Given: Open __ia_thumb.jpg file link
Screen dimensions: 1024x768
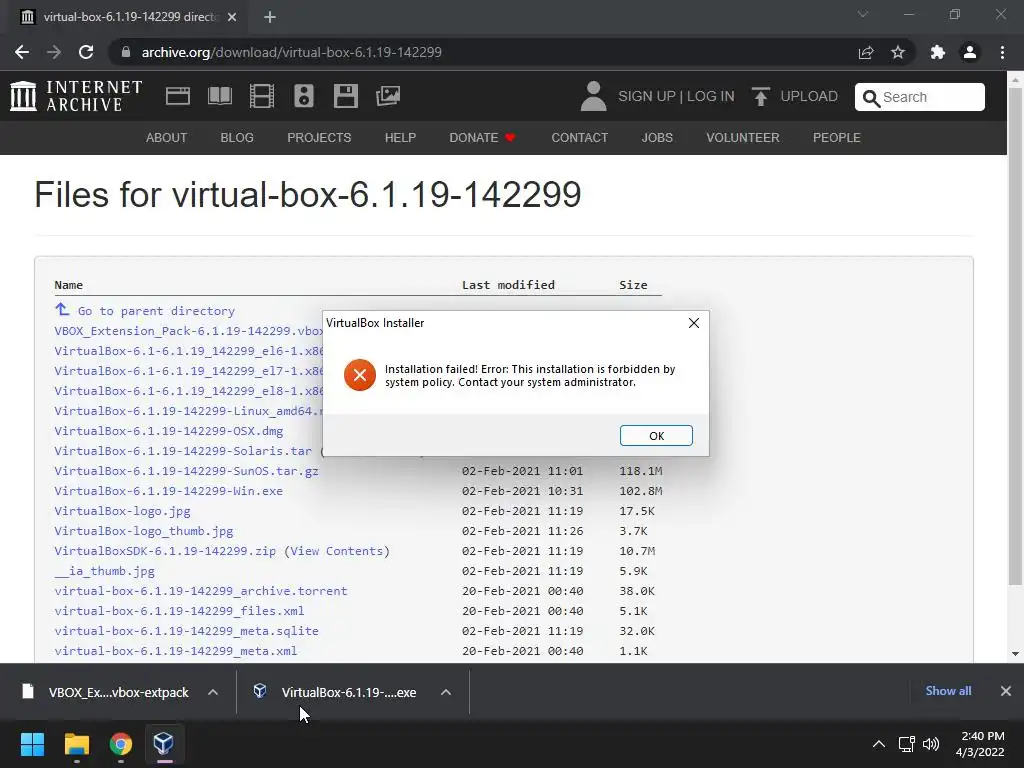Looking at the screenshot, I should tap(104, 571).
